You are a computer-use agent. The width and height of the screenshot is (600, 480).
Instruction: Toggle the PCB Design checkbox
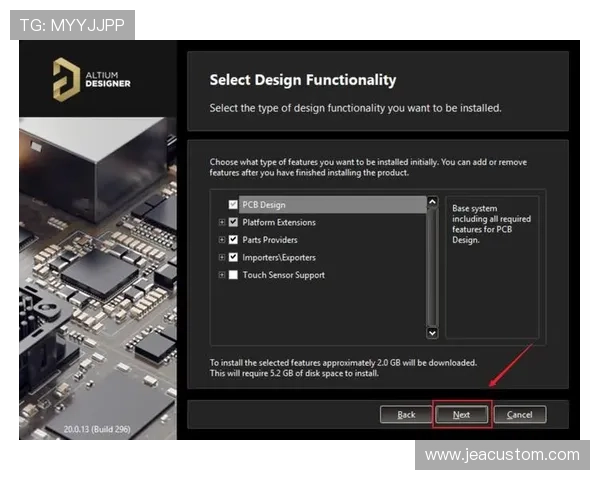tap(233, 205)
